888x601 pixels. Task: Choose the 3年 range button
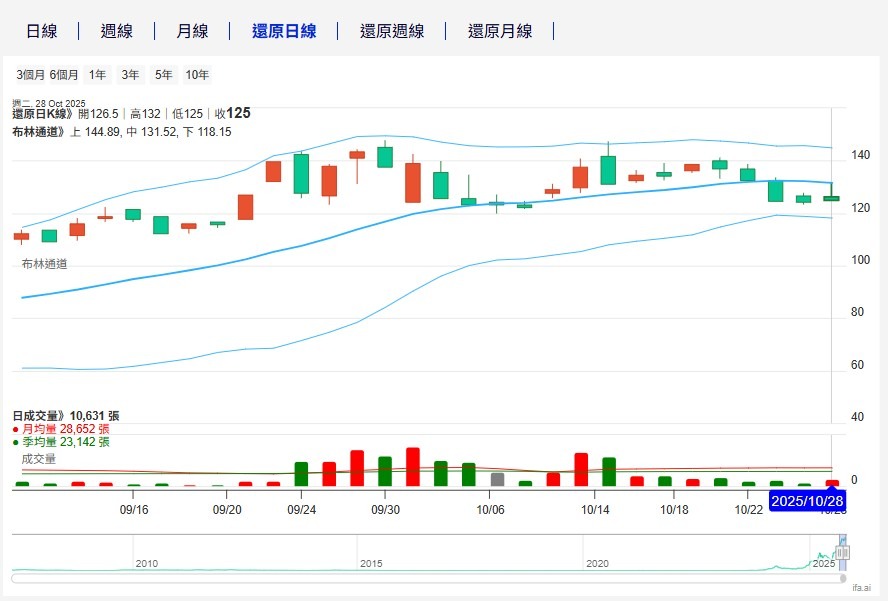[x=130, y=75]
